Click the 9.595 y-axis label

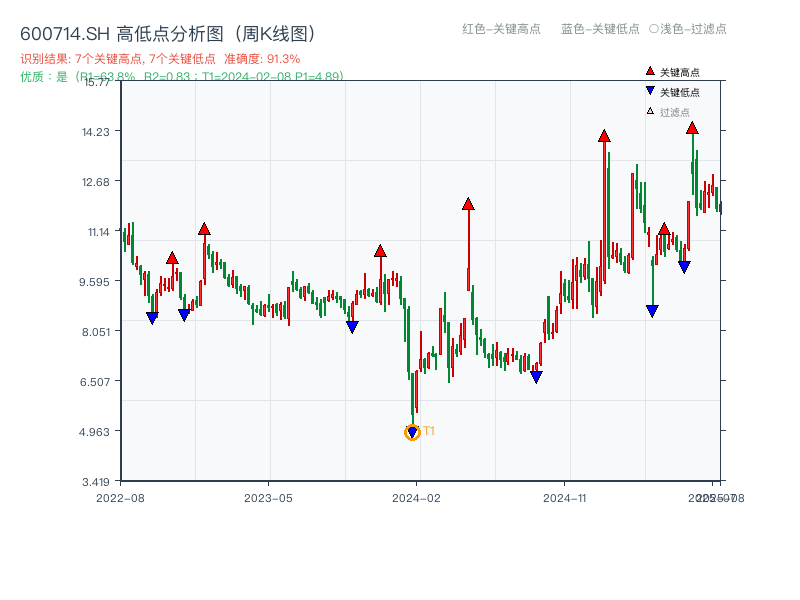(94, 282)
